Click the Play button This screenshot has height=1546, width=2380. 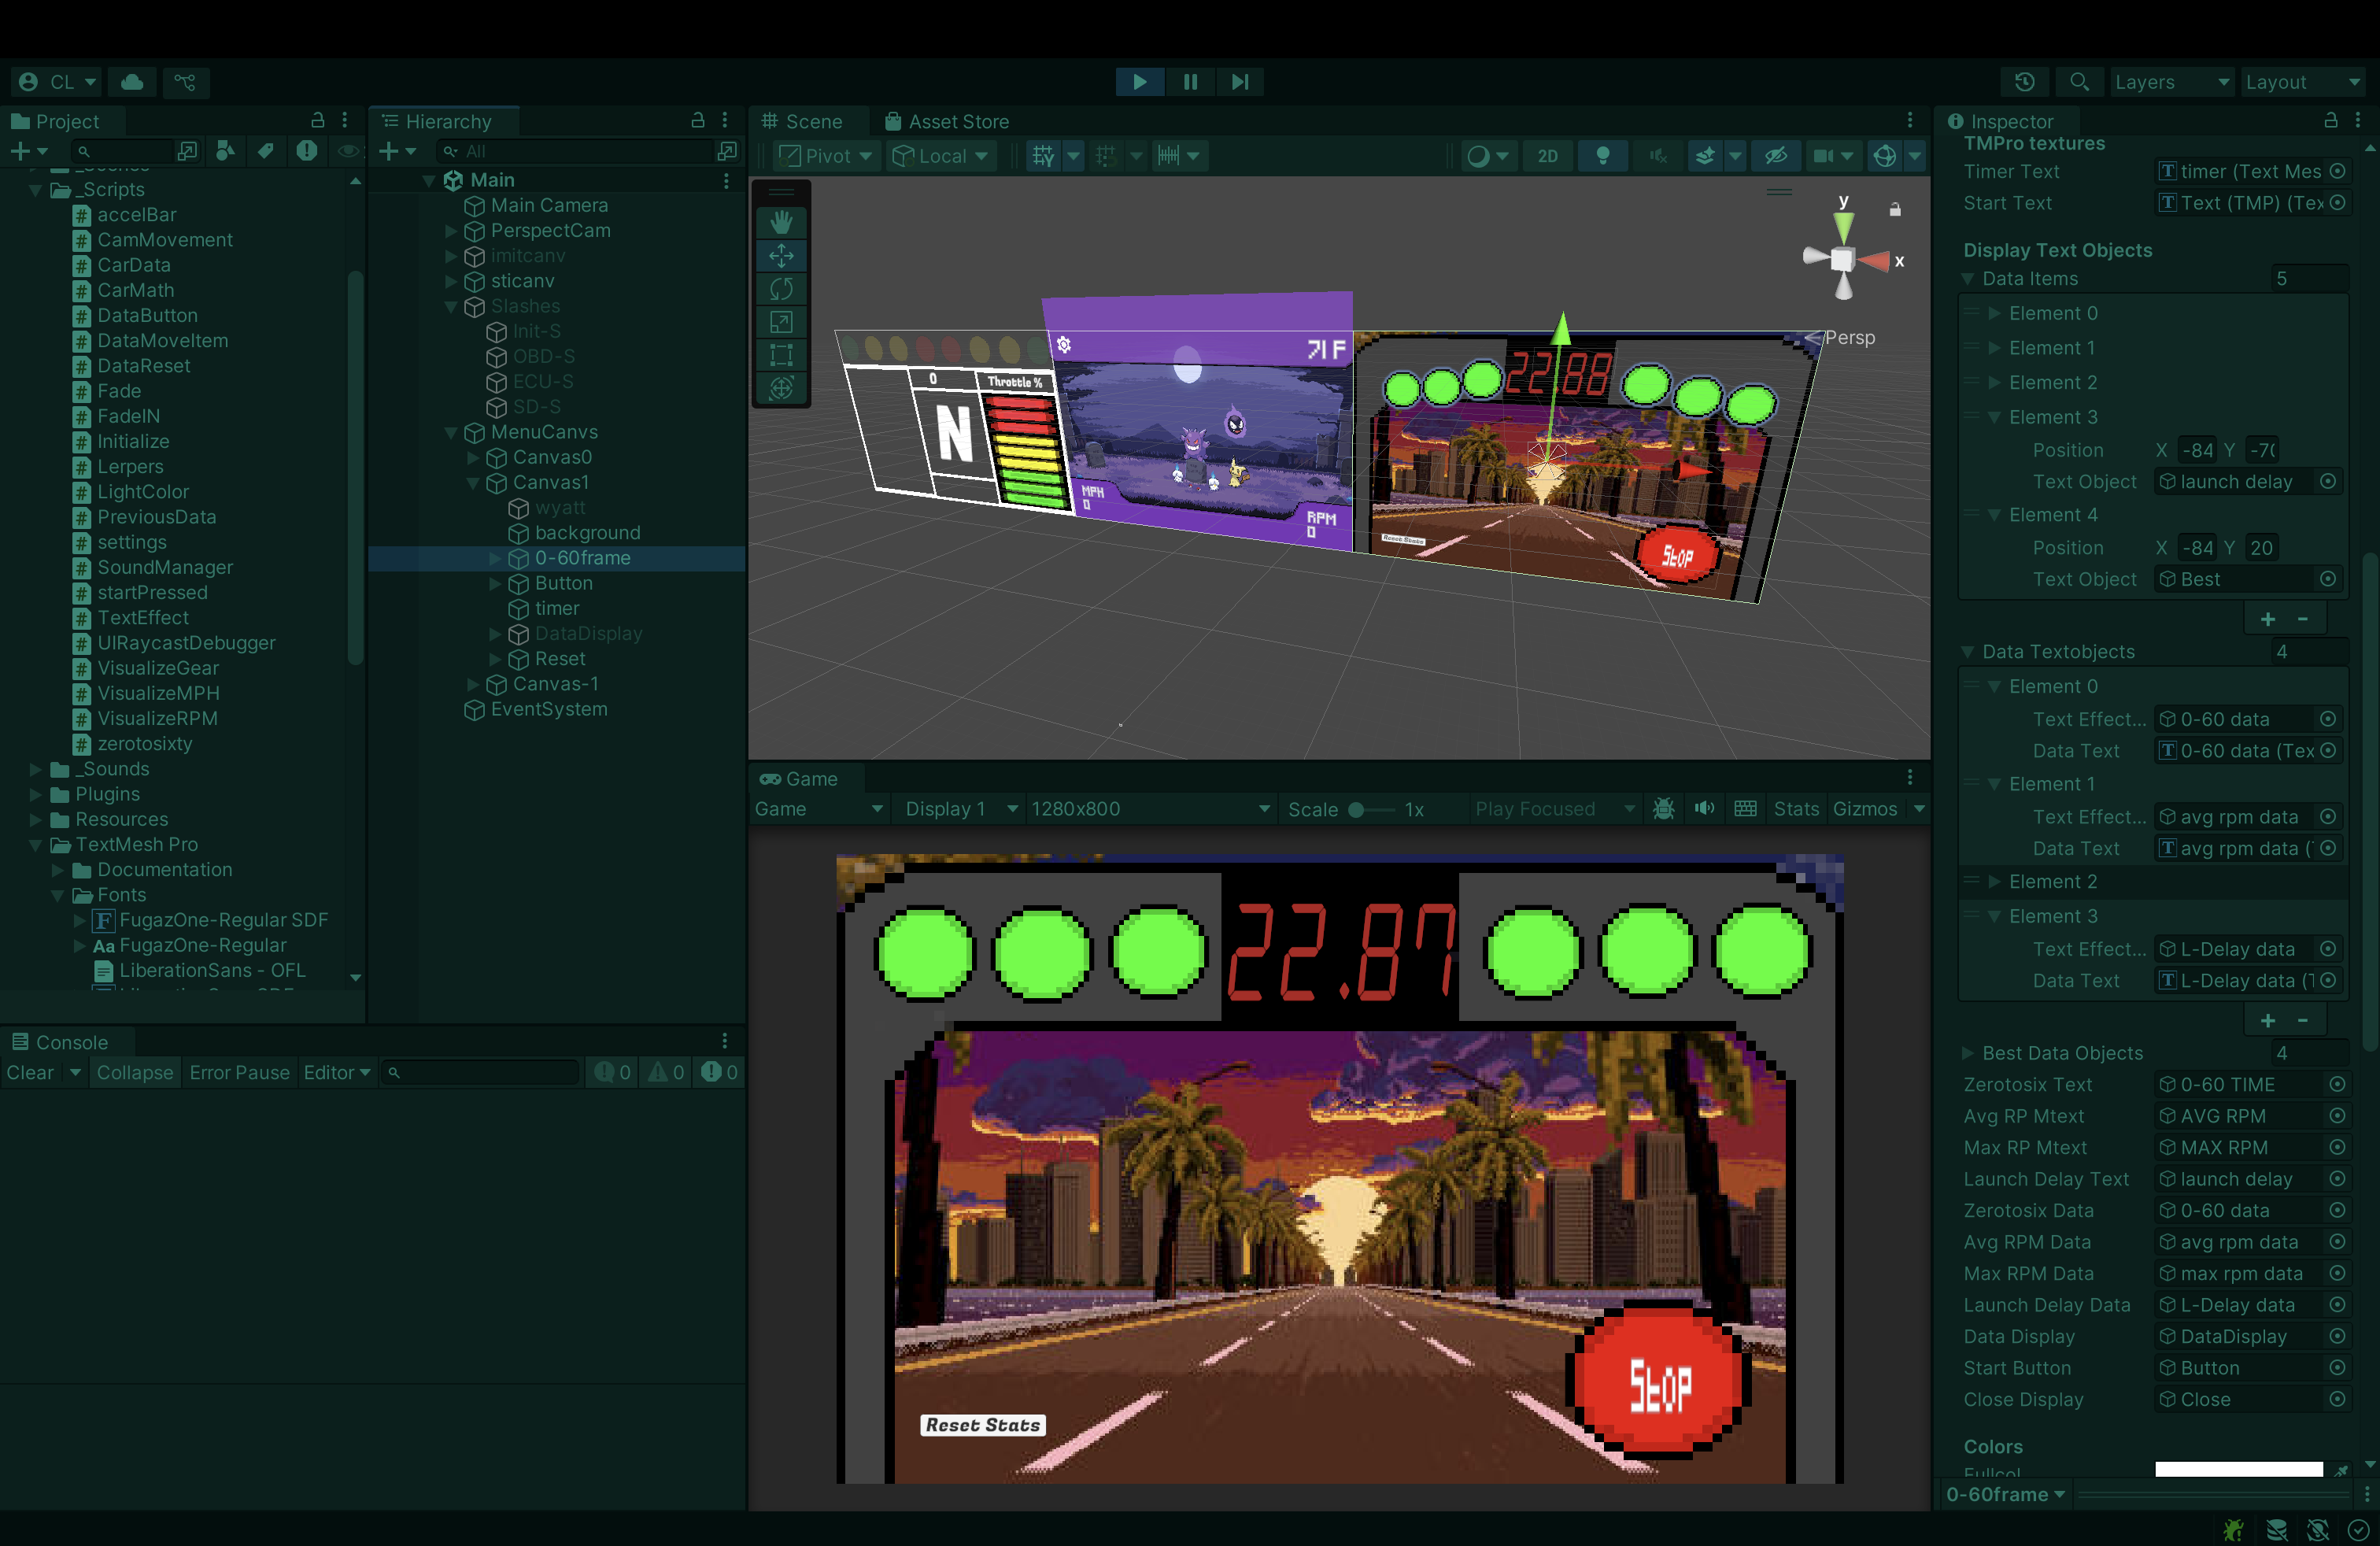1139,82
